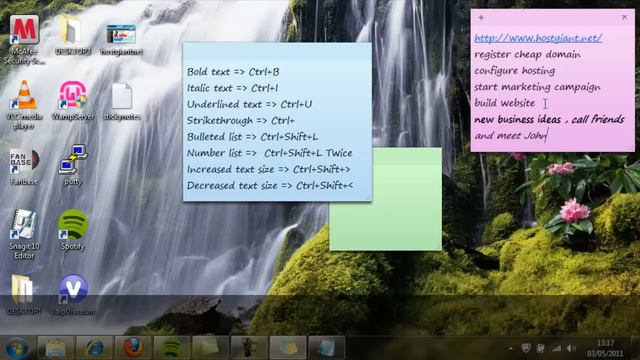Open Firefox from the taskbar
The height and width of the screenshot is (360, 640).
pyautogui.click(x=133, y=348)
